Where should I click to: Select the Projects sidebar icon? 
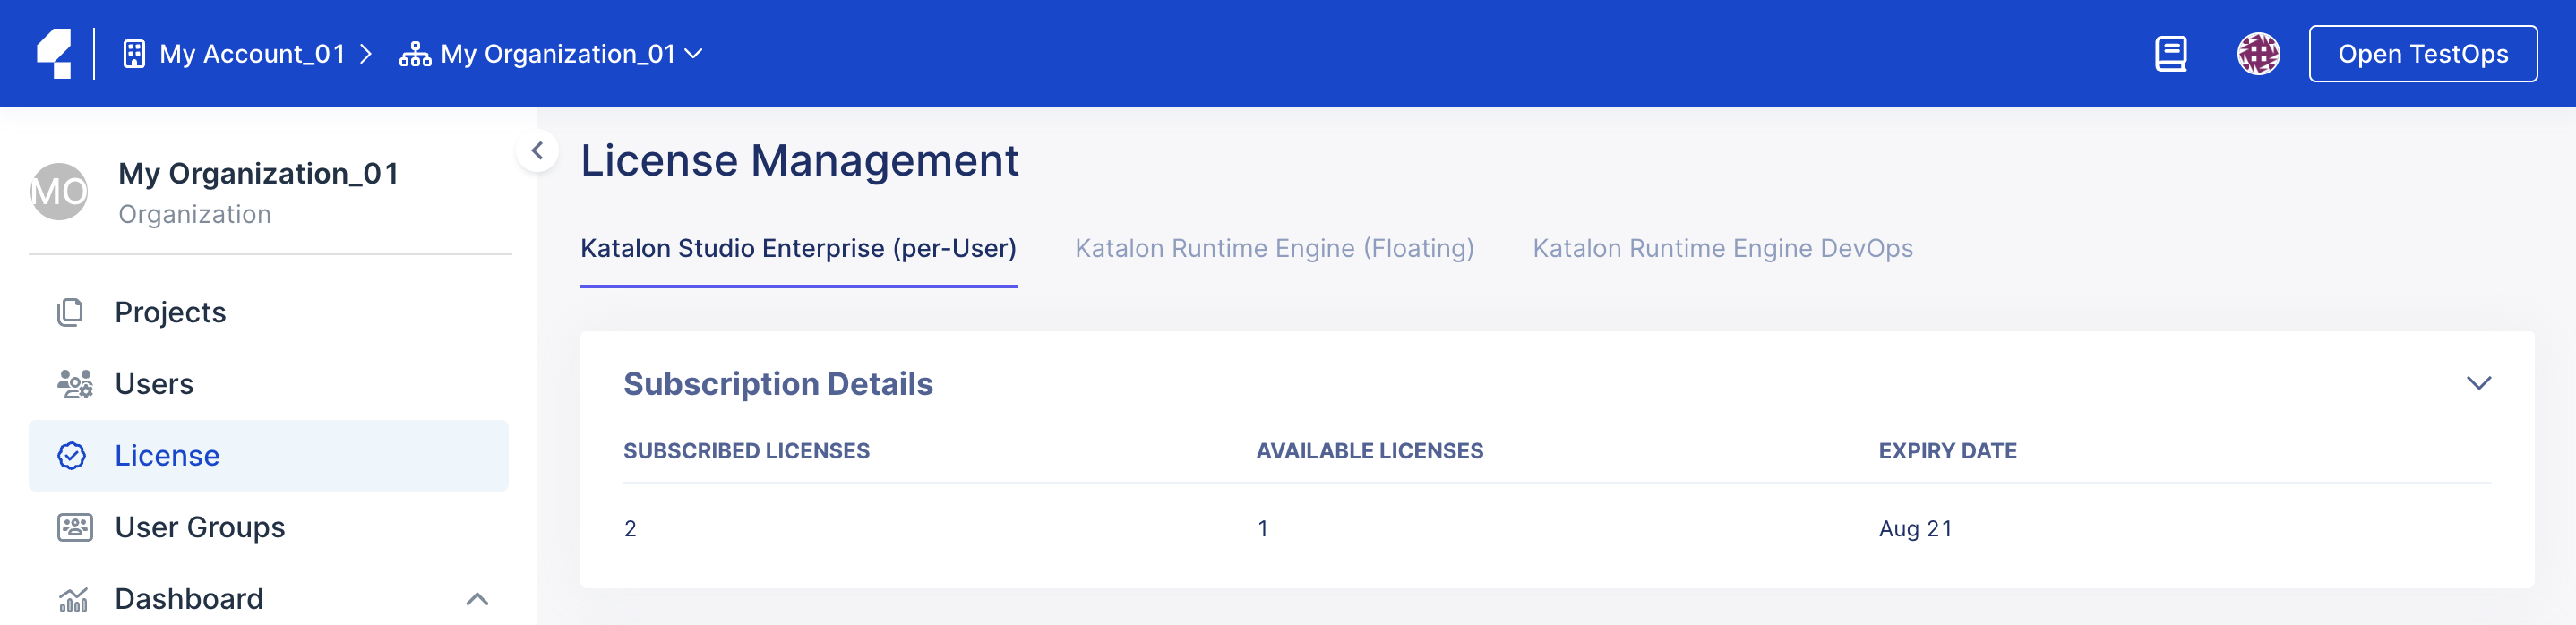(x=70, y=311)
